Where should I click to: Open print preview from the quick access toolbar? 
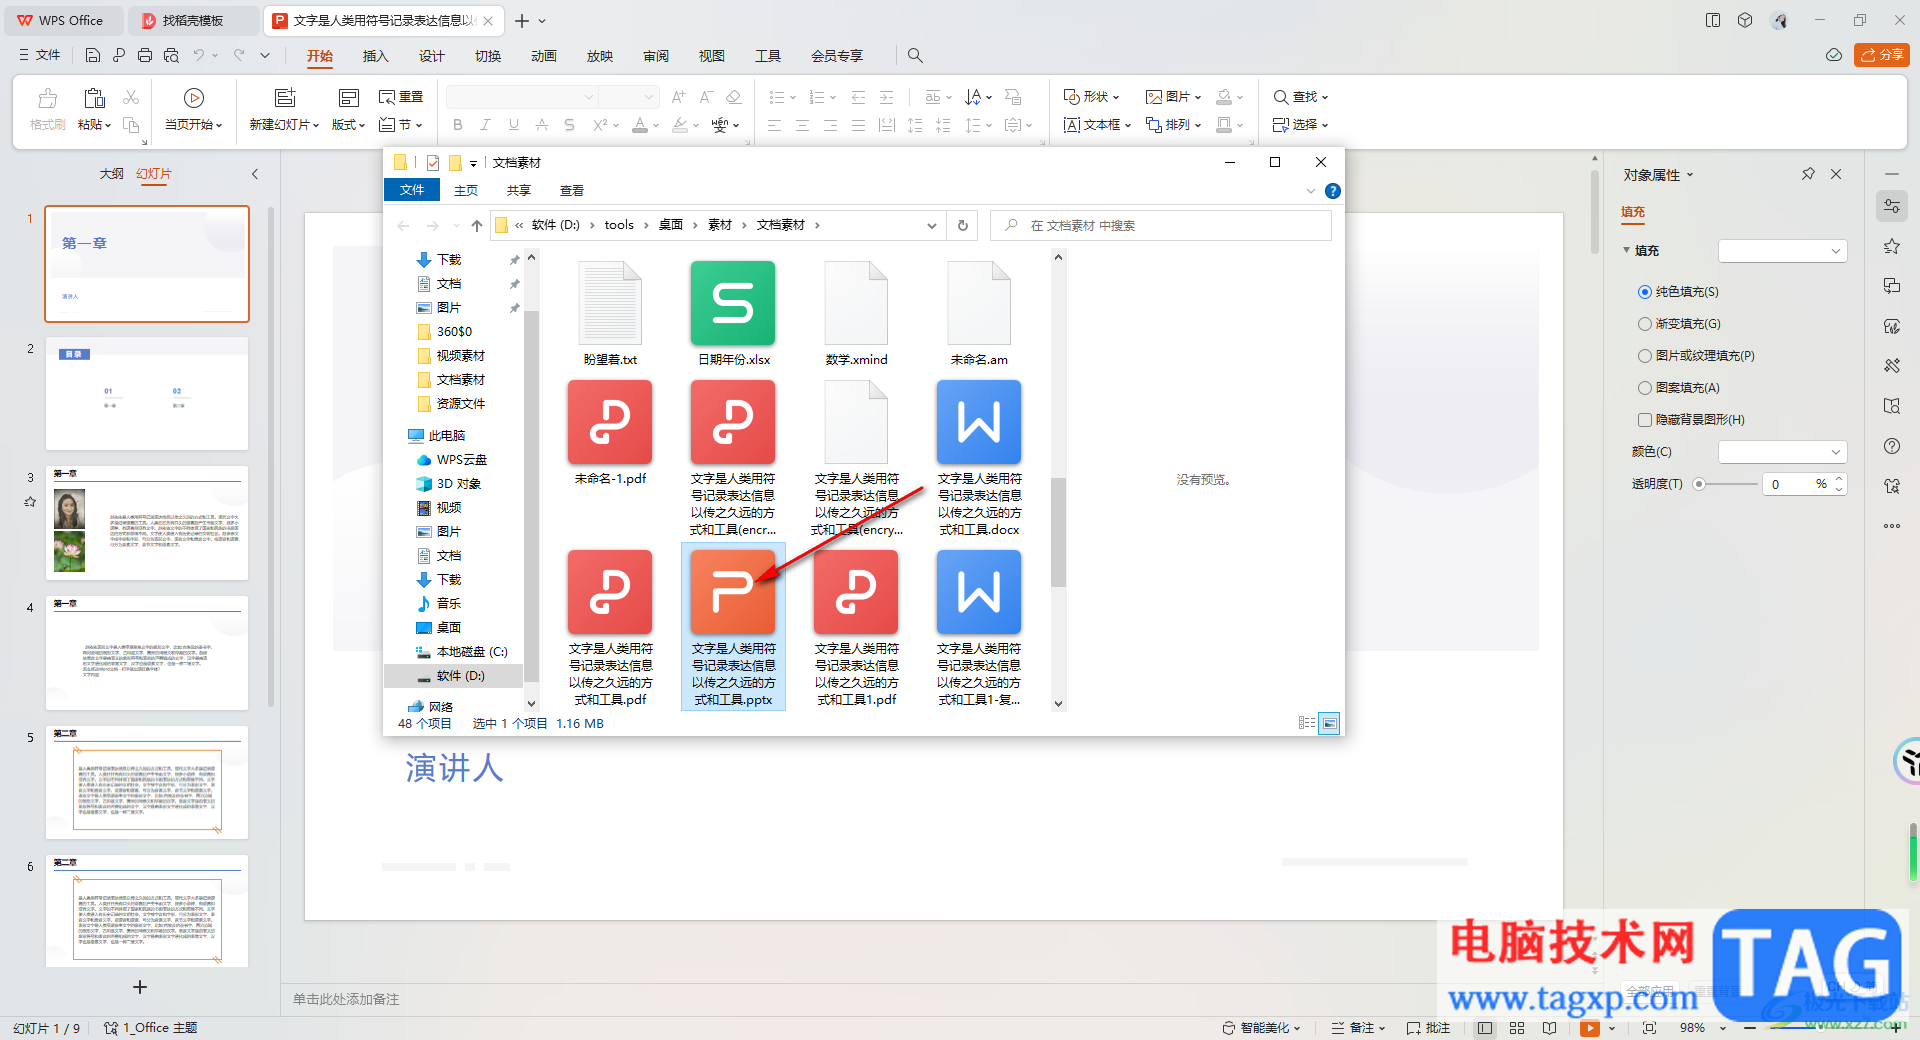(x=171, y=56)
